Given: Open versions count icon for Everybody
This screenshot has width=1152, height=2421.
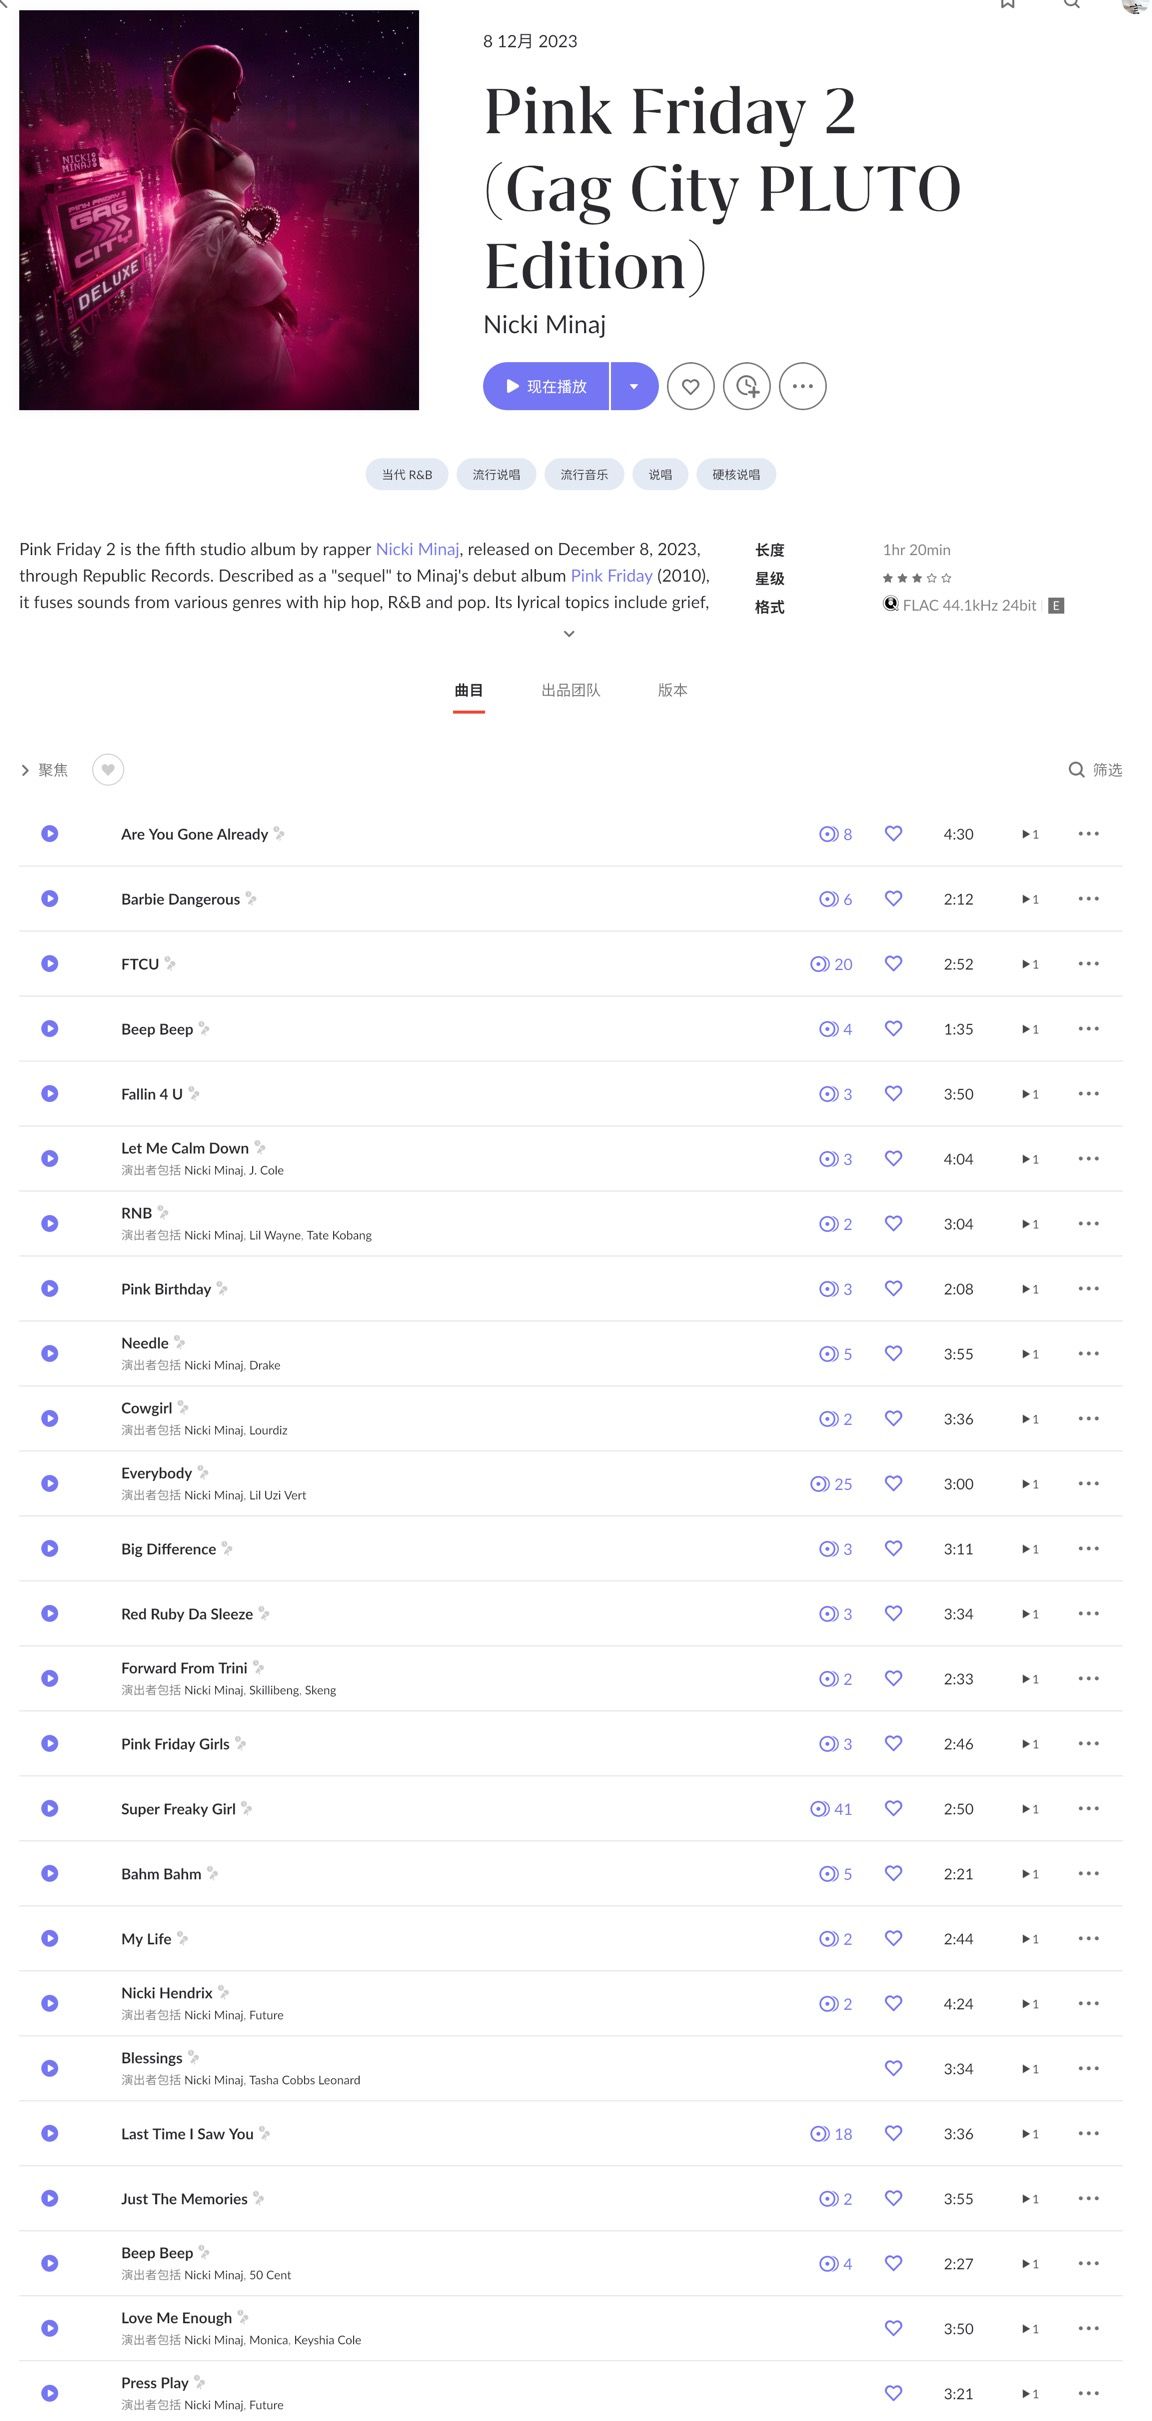Looking at the screenshot, I should (820, 1484).
